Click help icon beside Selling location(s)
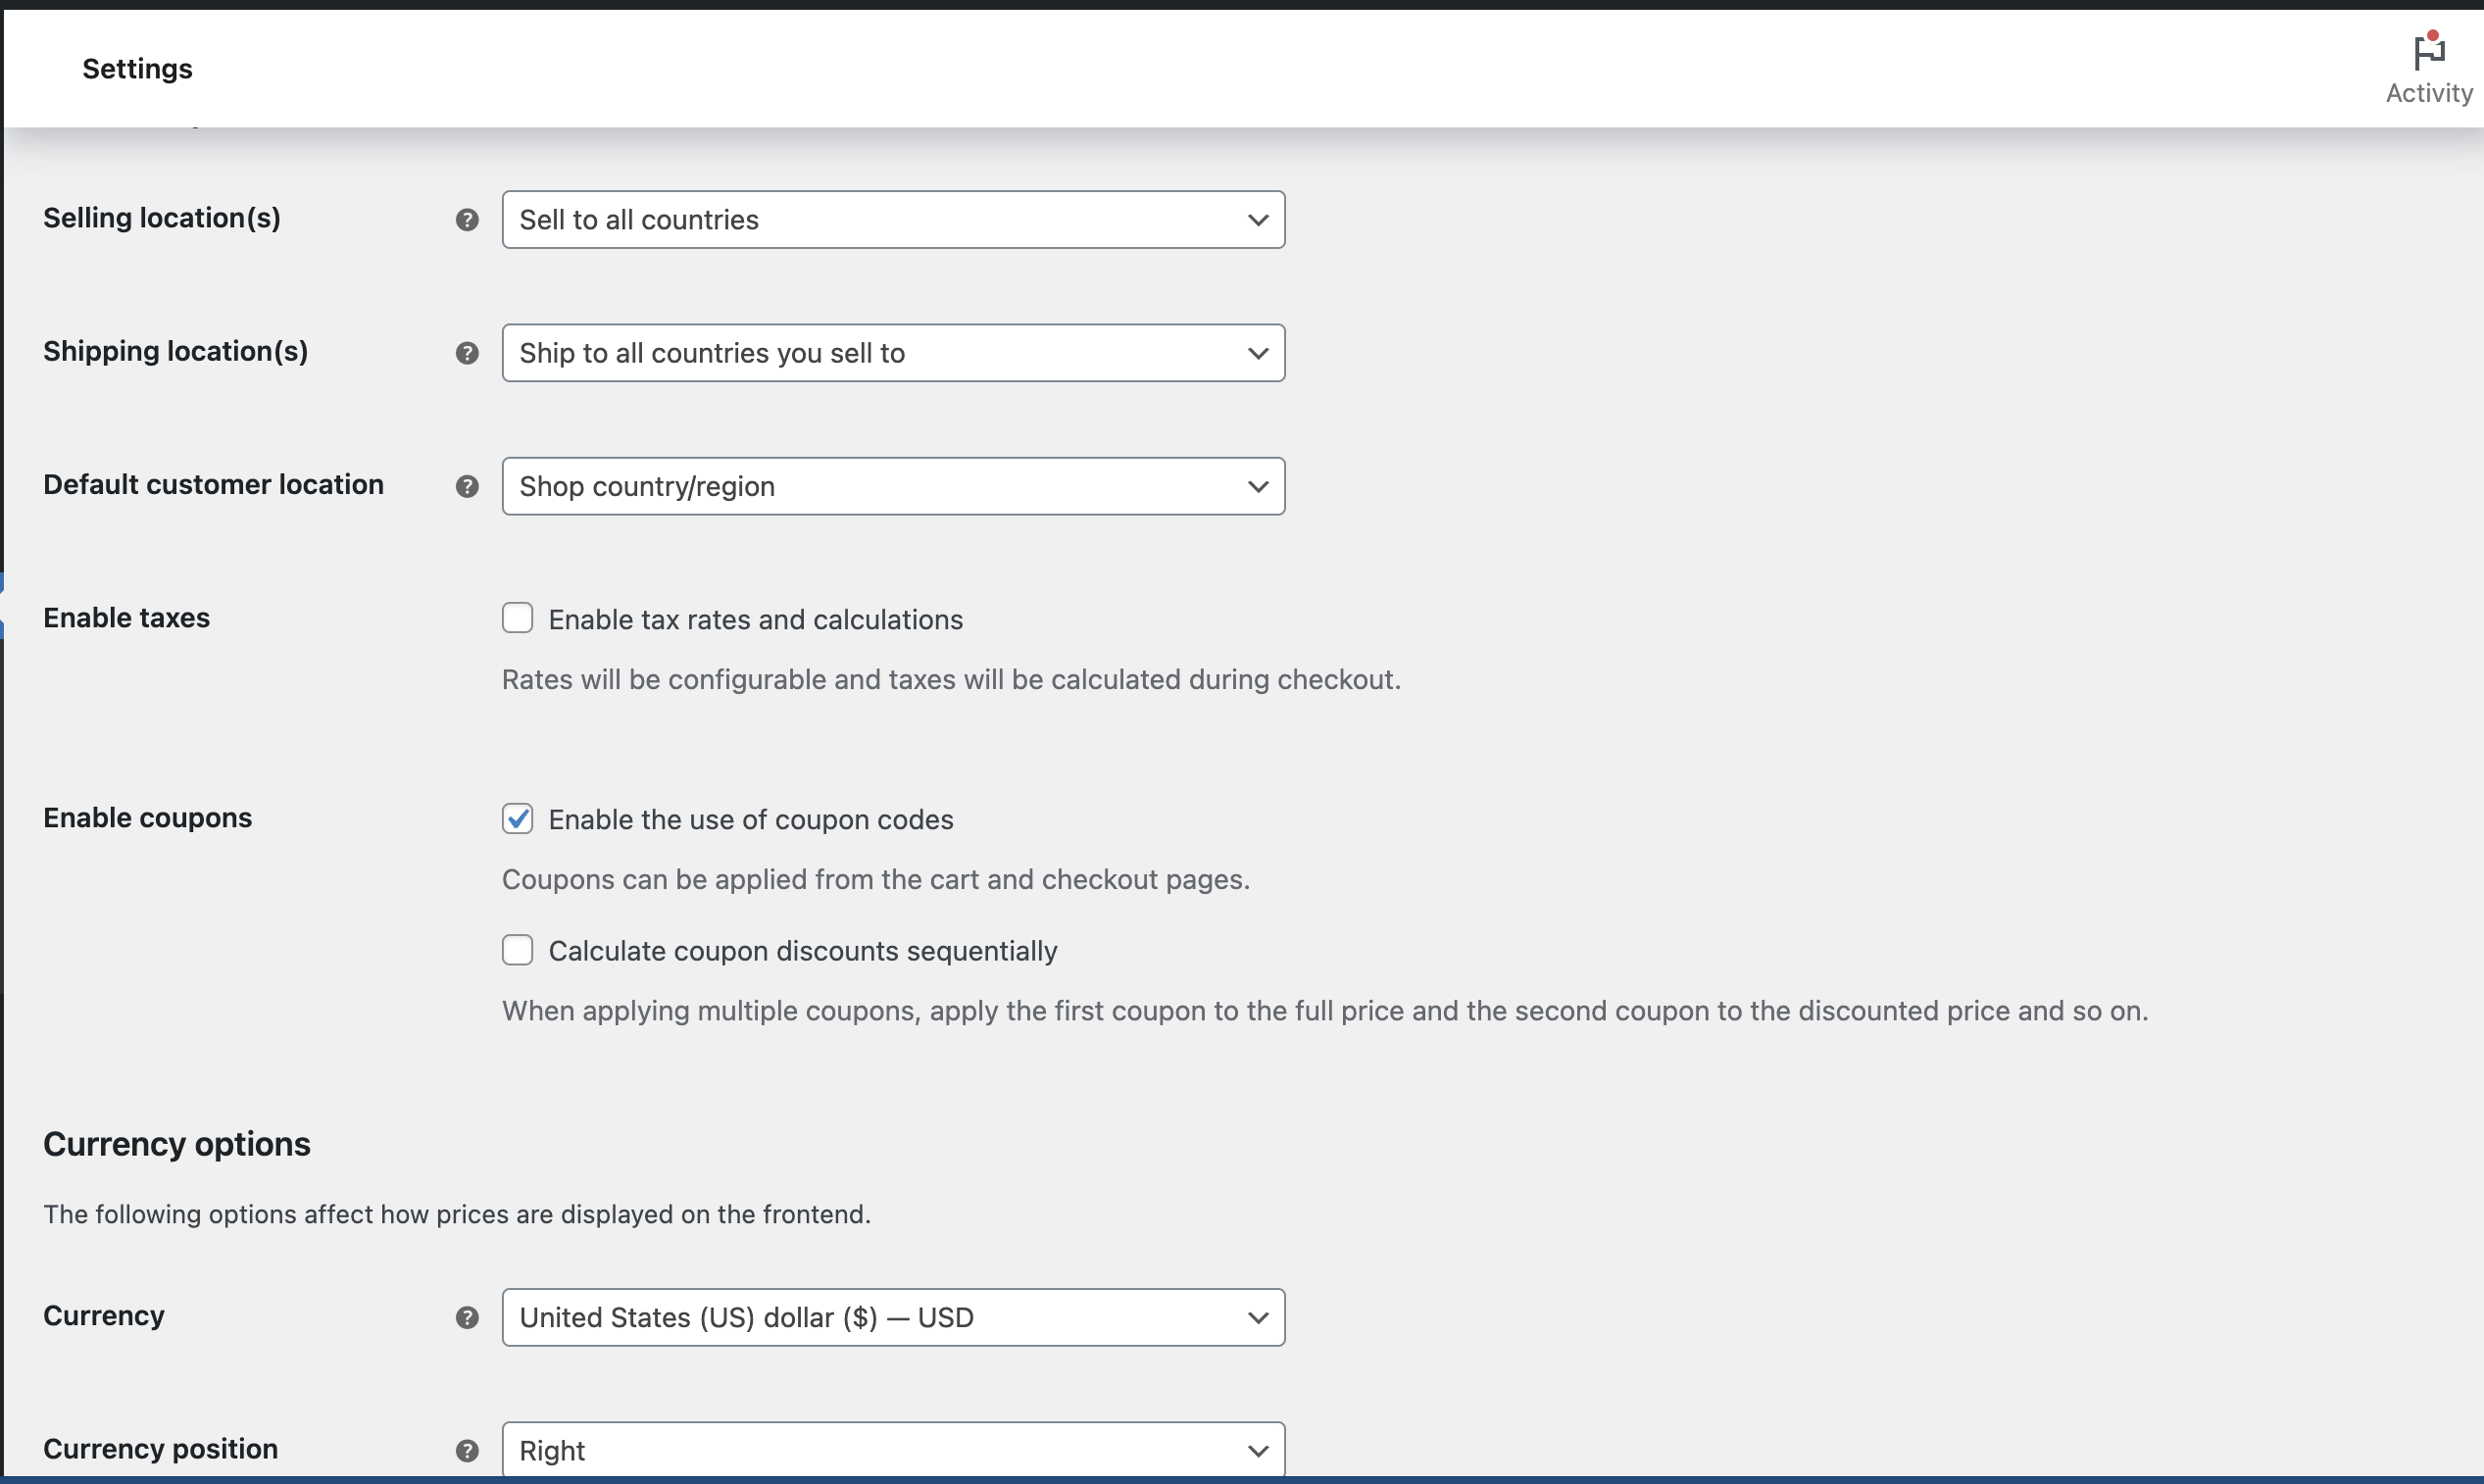The image size is (2484, 1484). coord(467,220)
